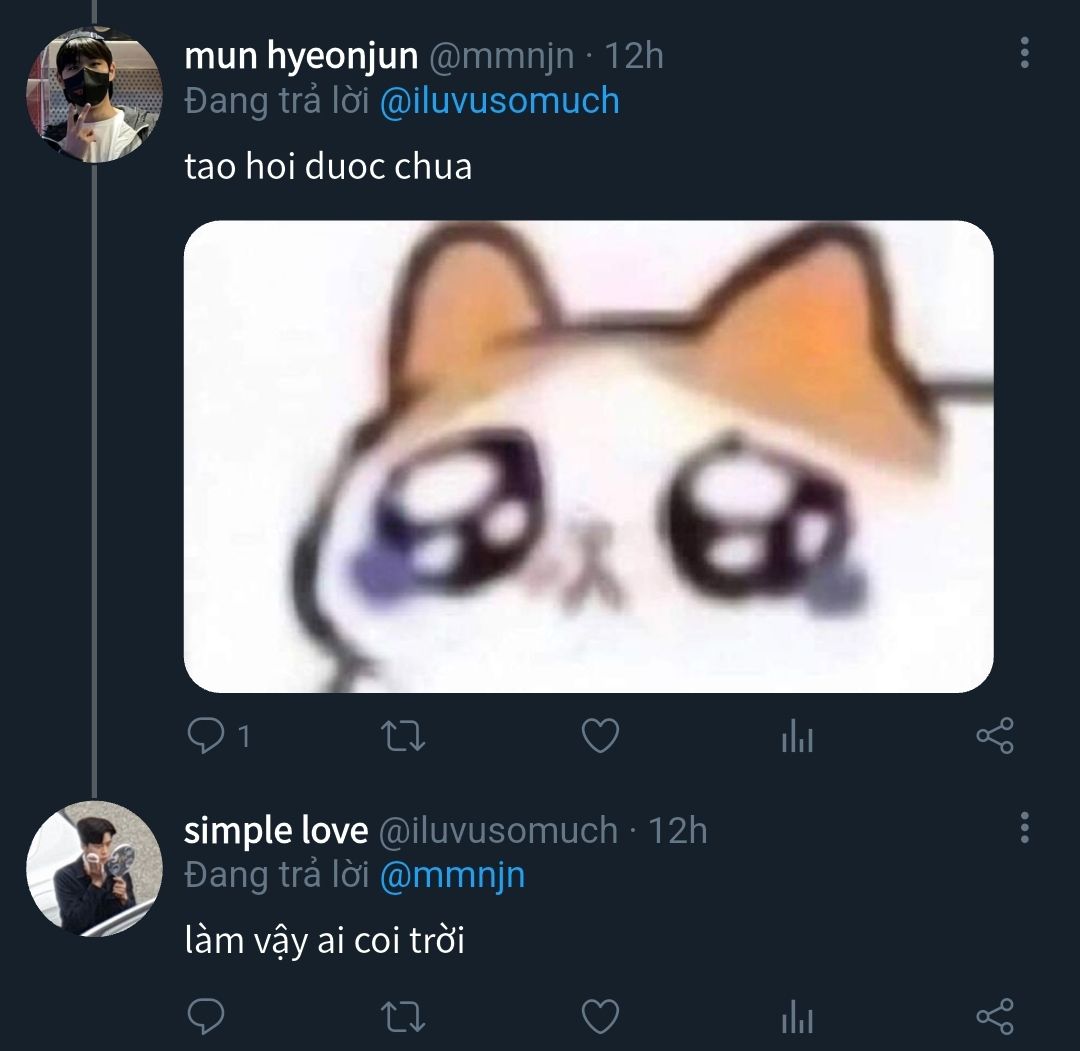Viewport: 1080px width, 1051px height.
Task: Reply to mun hyeonjun's tweet
Action: (207, 737)
